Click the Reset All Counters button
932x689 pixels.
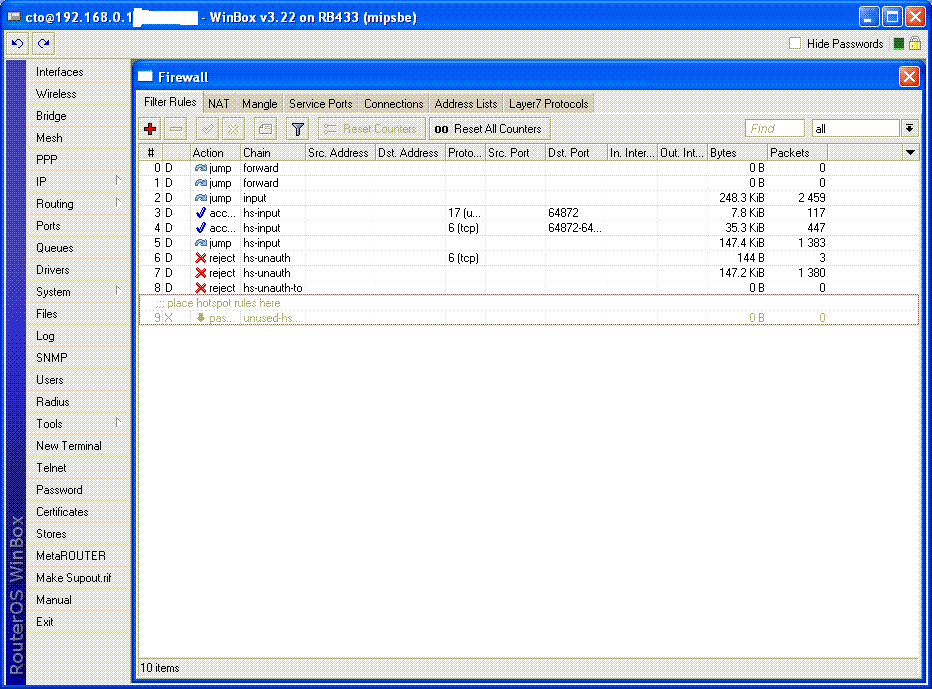click(x=489, y=128)
